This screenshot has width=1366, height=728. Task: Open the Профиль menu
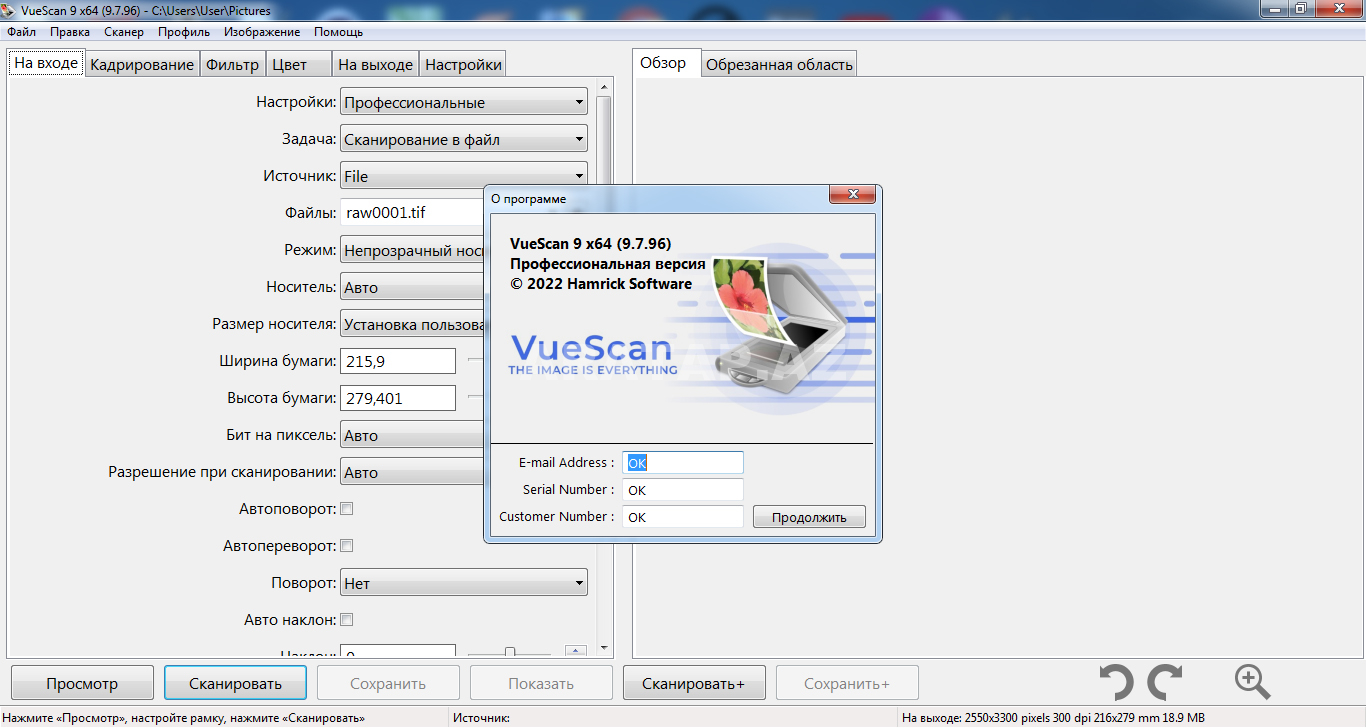[184, 32]
